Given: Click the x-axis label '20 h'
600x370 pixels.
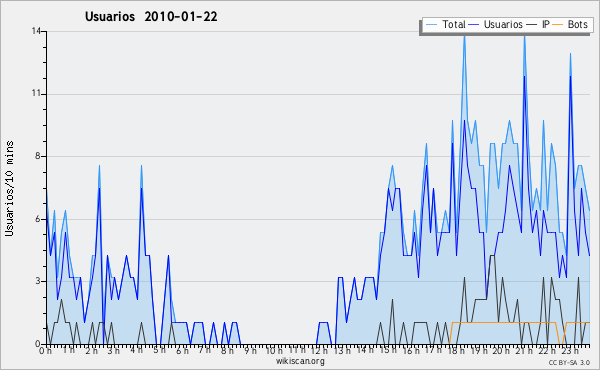Looking at the screenshot, I should coord(501,350).
